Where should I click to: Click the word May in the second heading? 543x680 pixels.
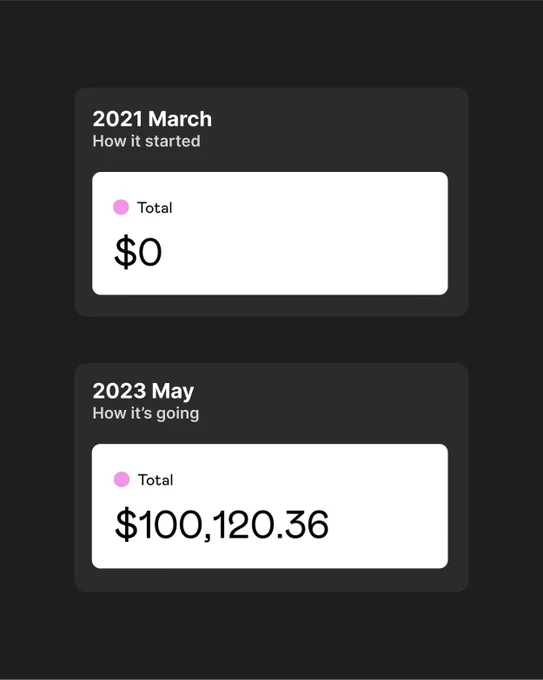coord(173,392)
